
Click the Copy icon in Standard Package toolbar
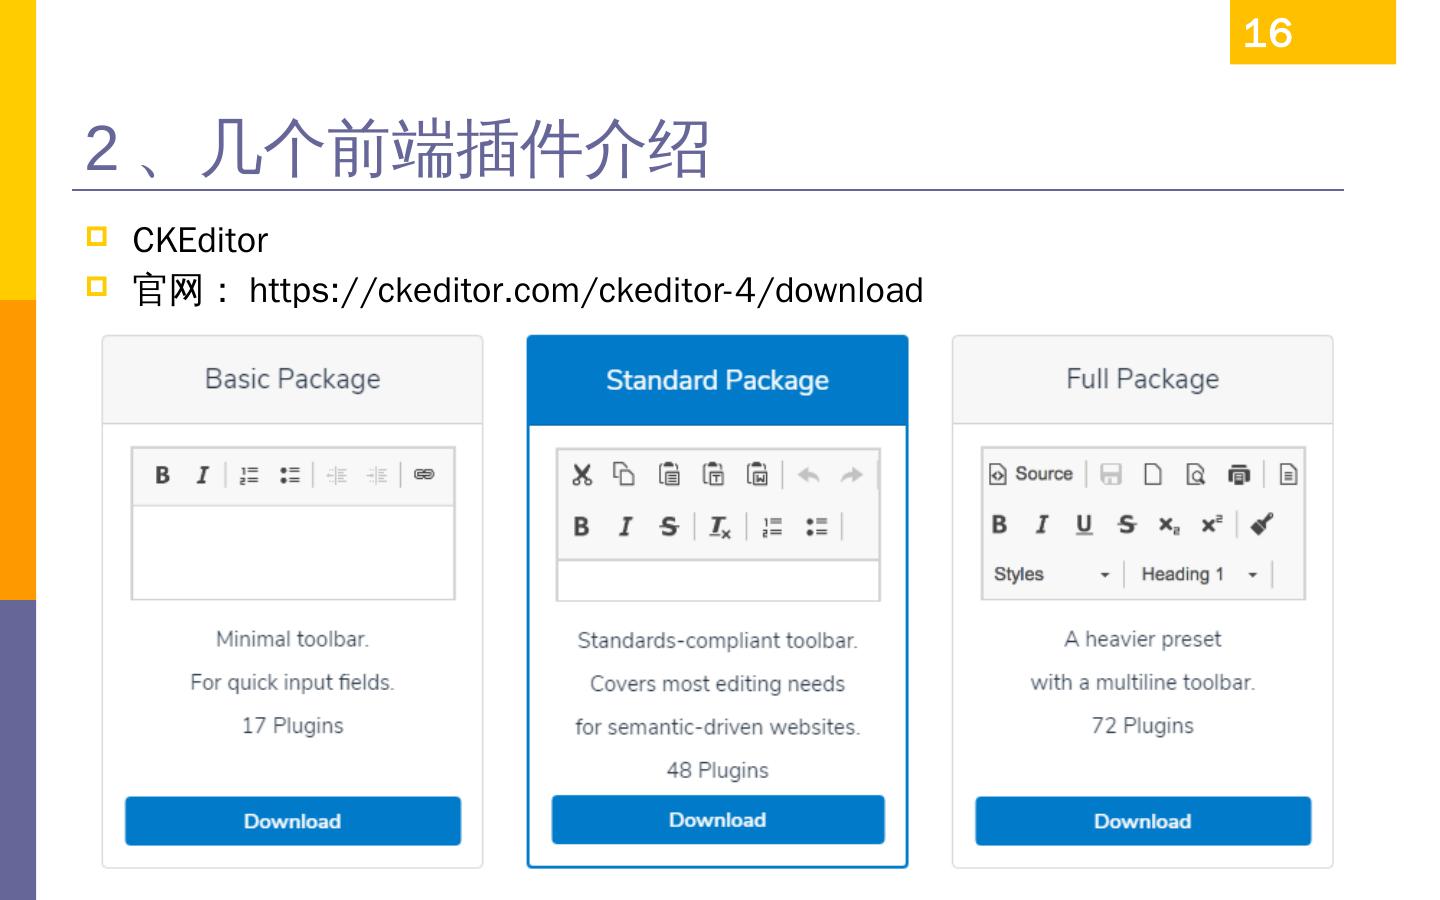(624, 473)
